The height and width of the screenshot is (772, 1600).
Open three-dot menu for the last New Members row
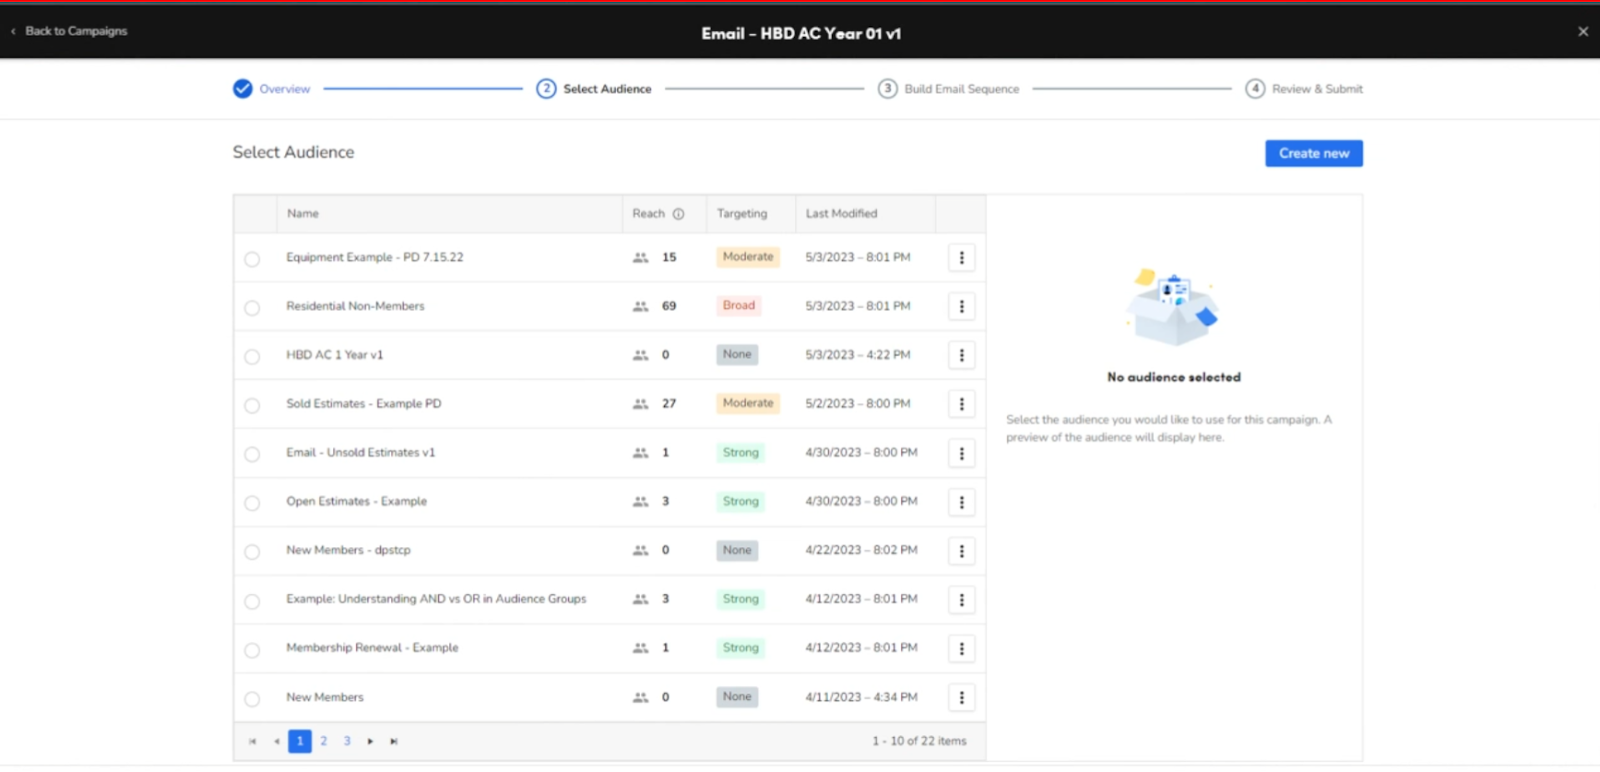[961, 698]
